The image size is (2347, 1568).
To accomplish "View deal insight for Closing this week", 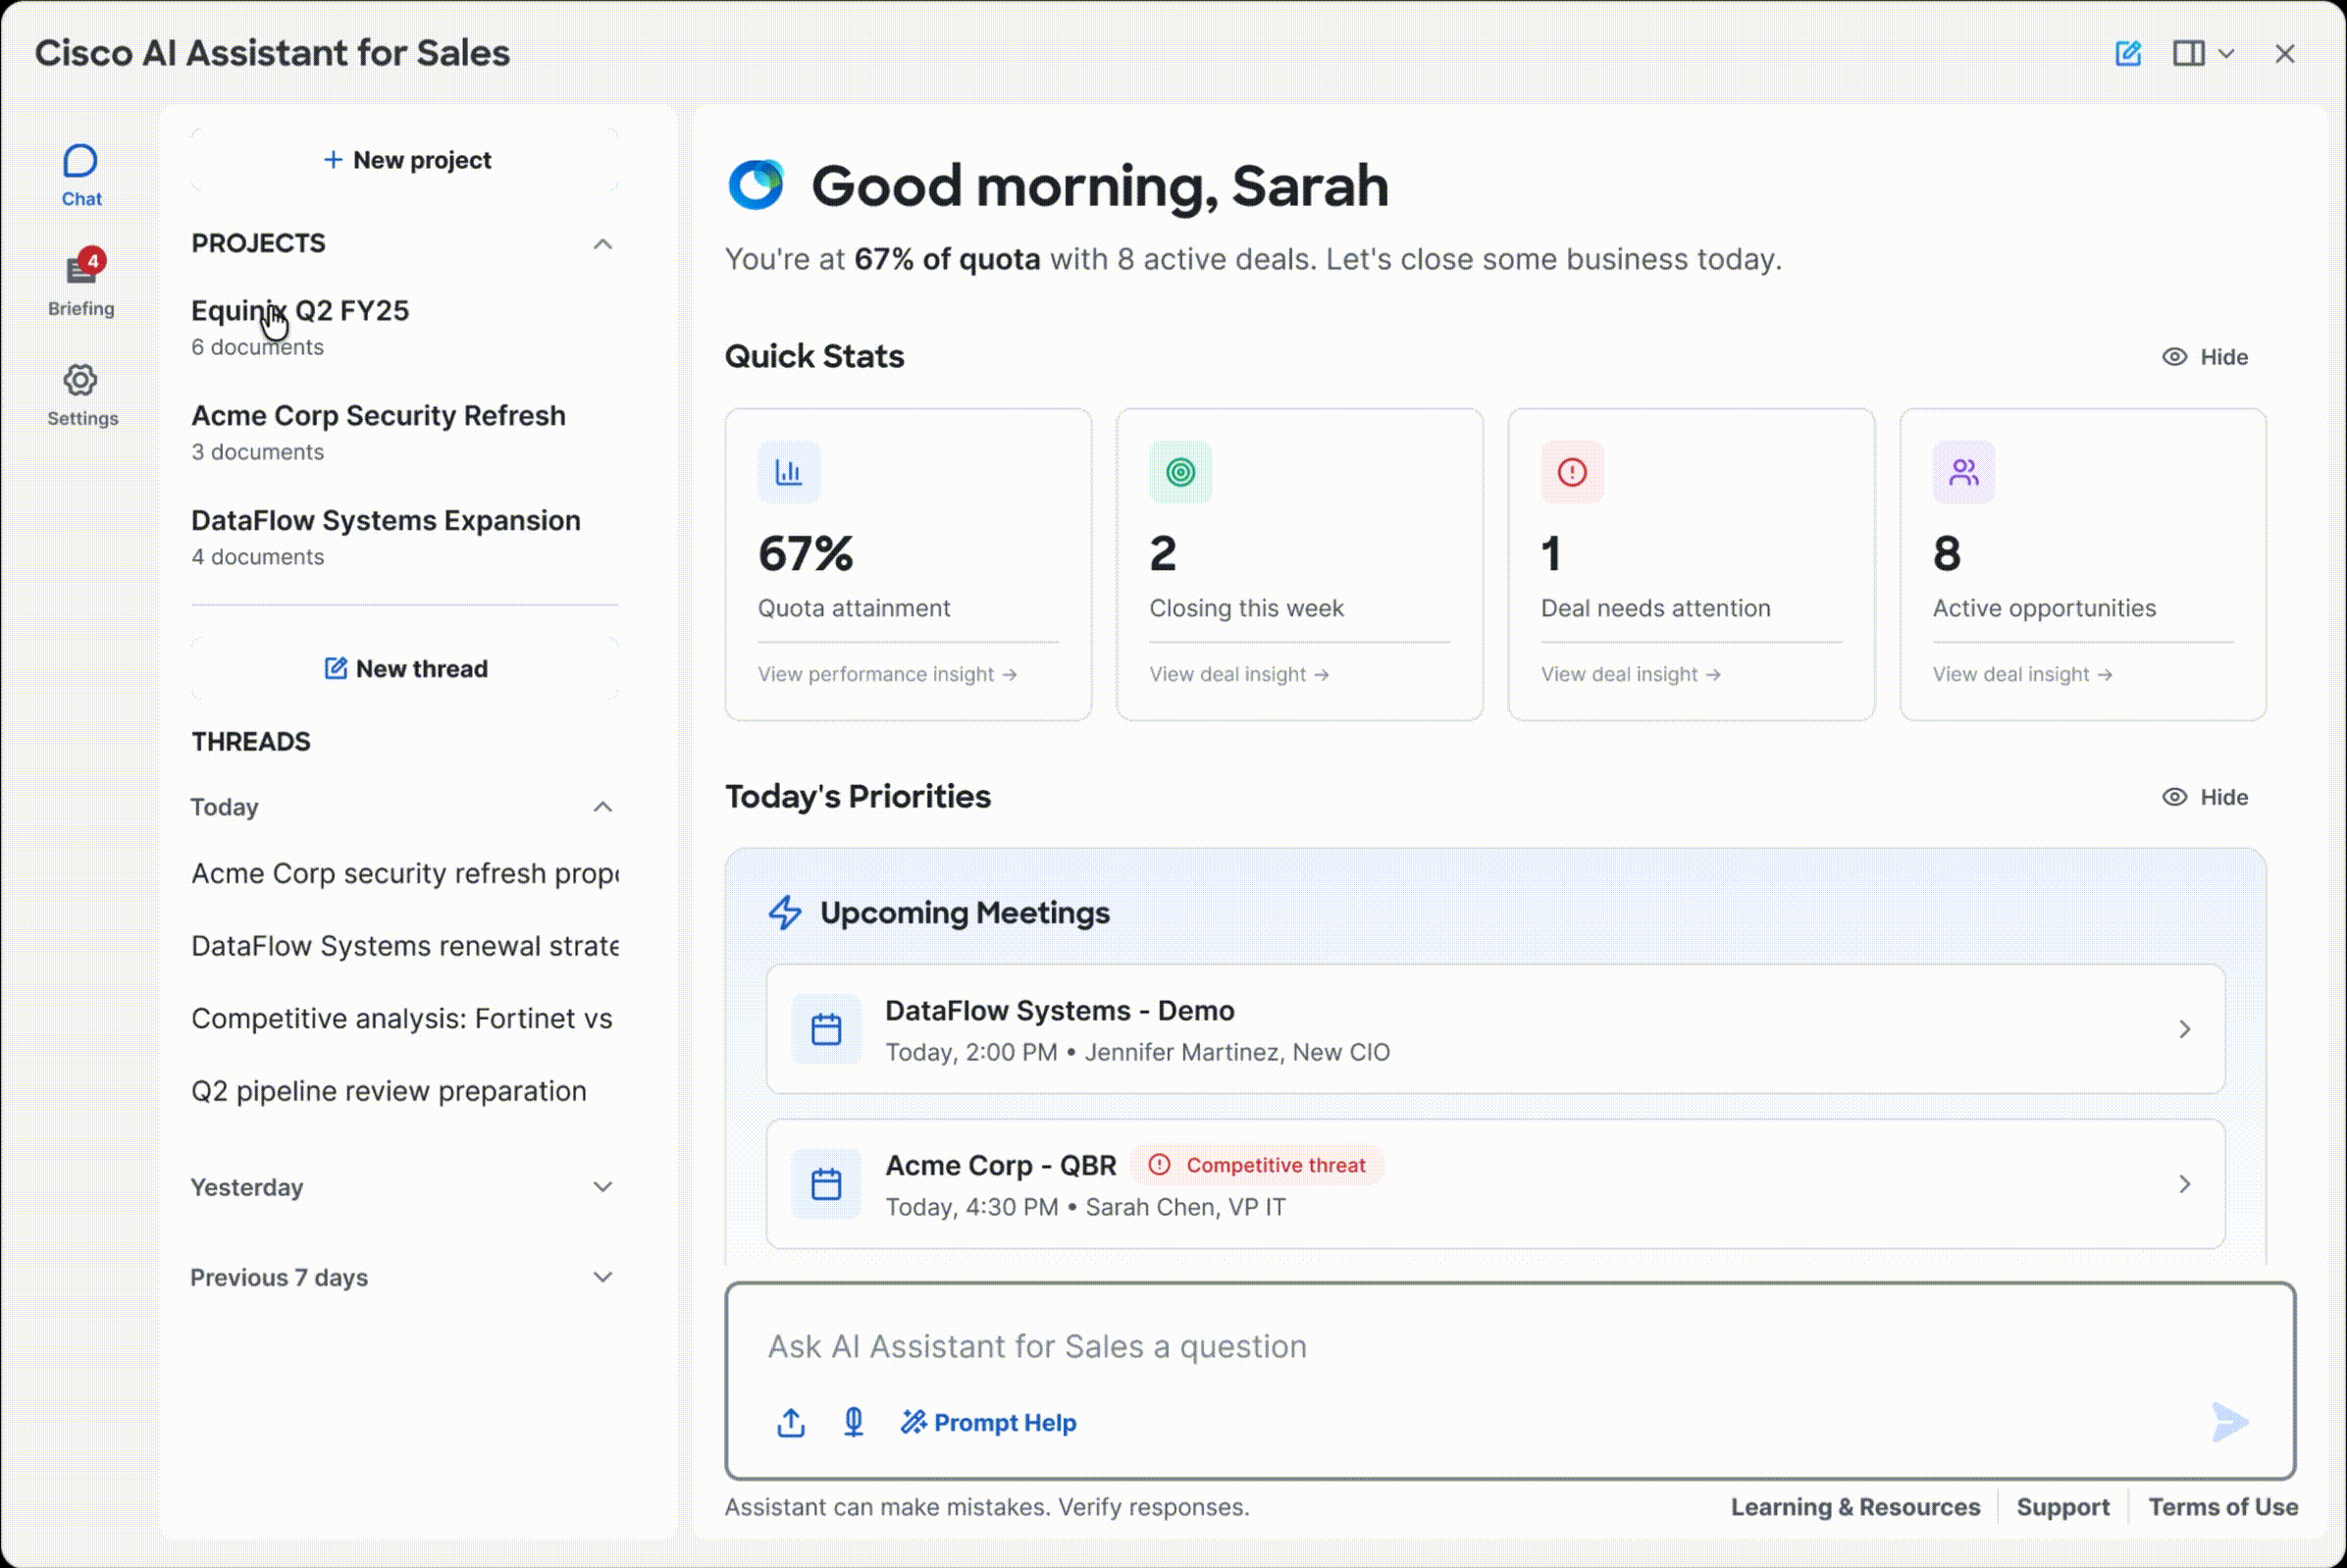I will coord(1239,674).
